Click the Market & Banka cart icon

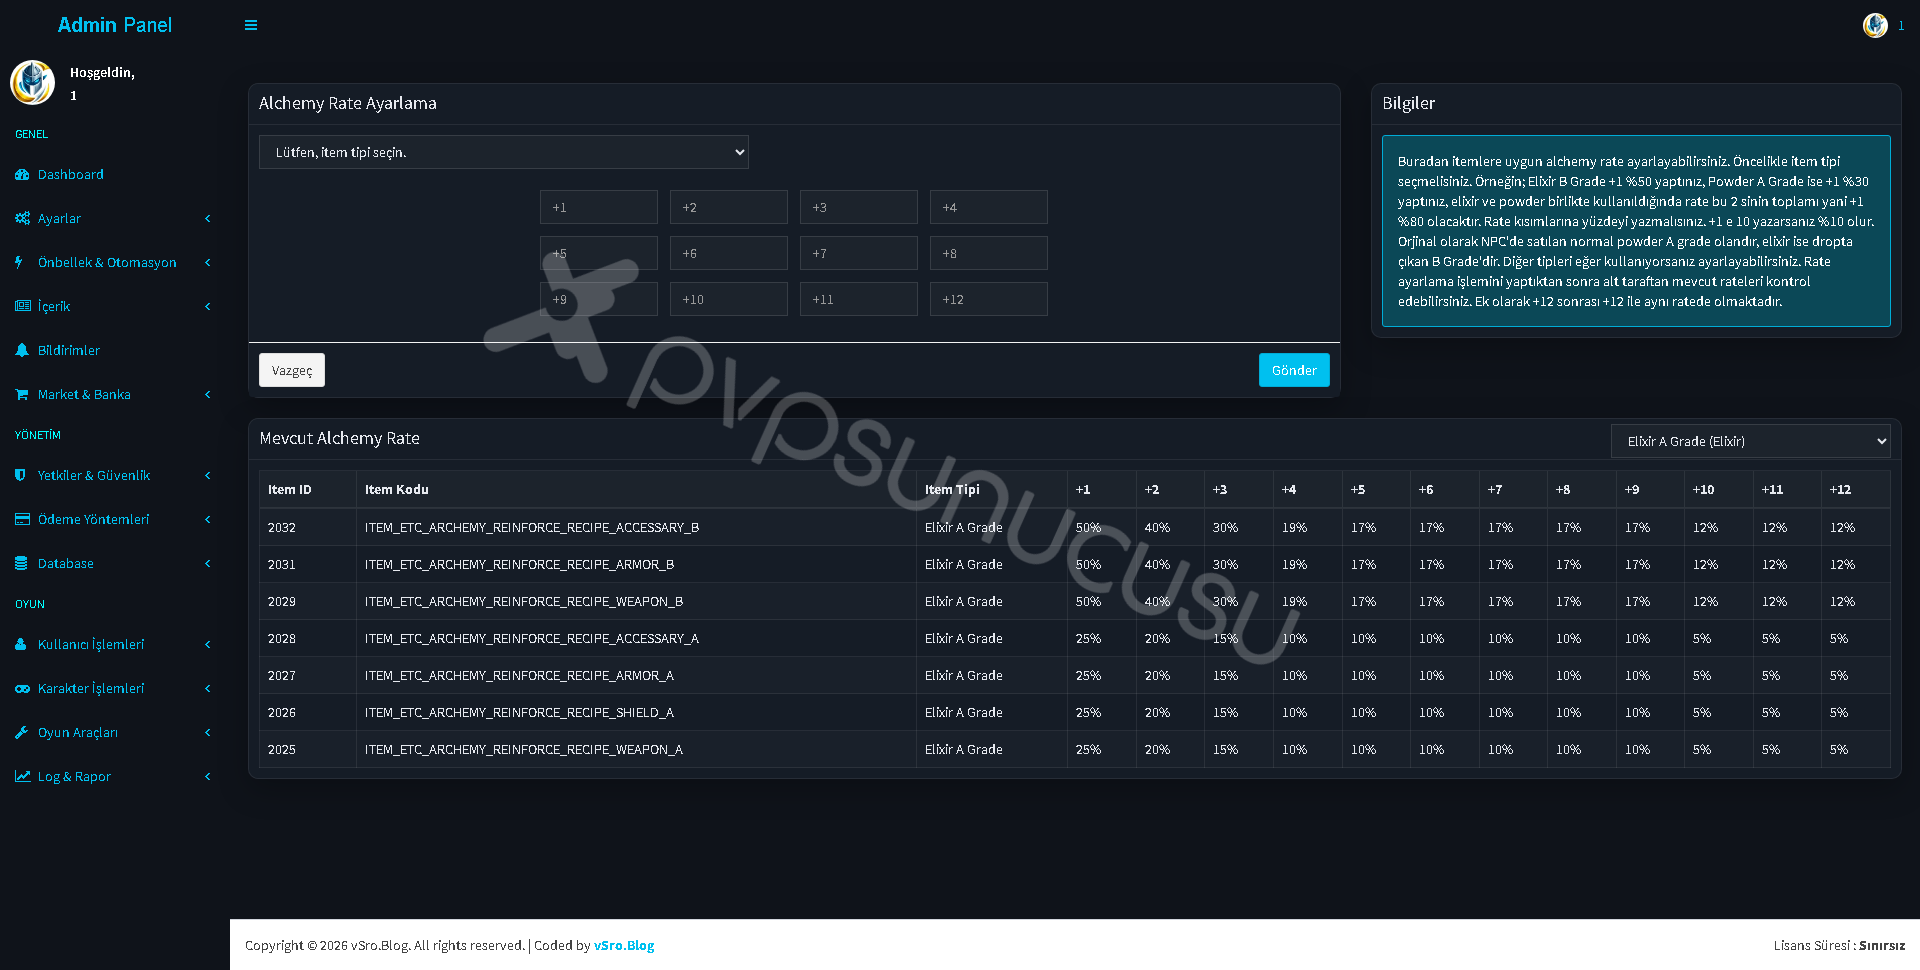(22, 394)
